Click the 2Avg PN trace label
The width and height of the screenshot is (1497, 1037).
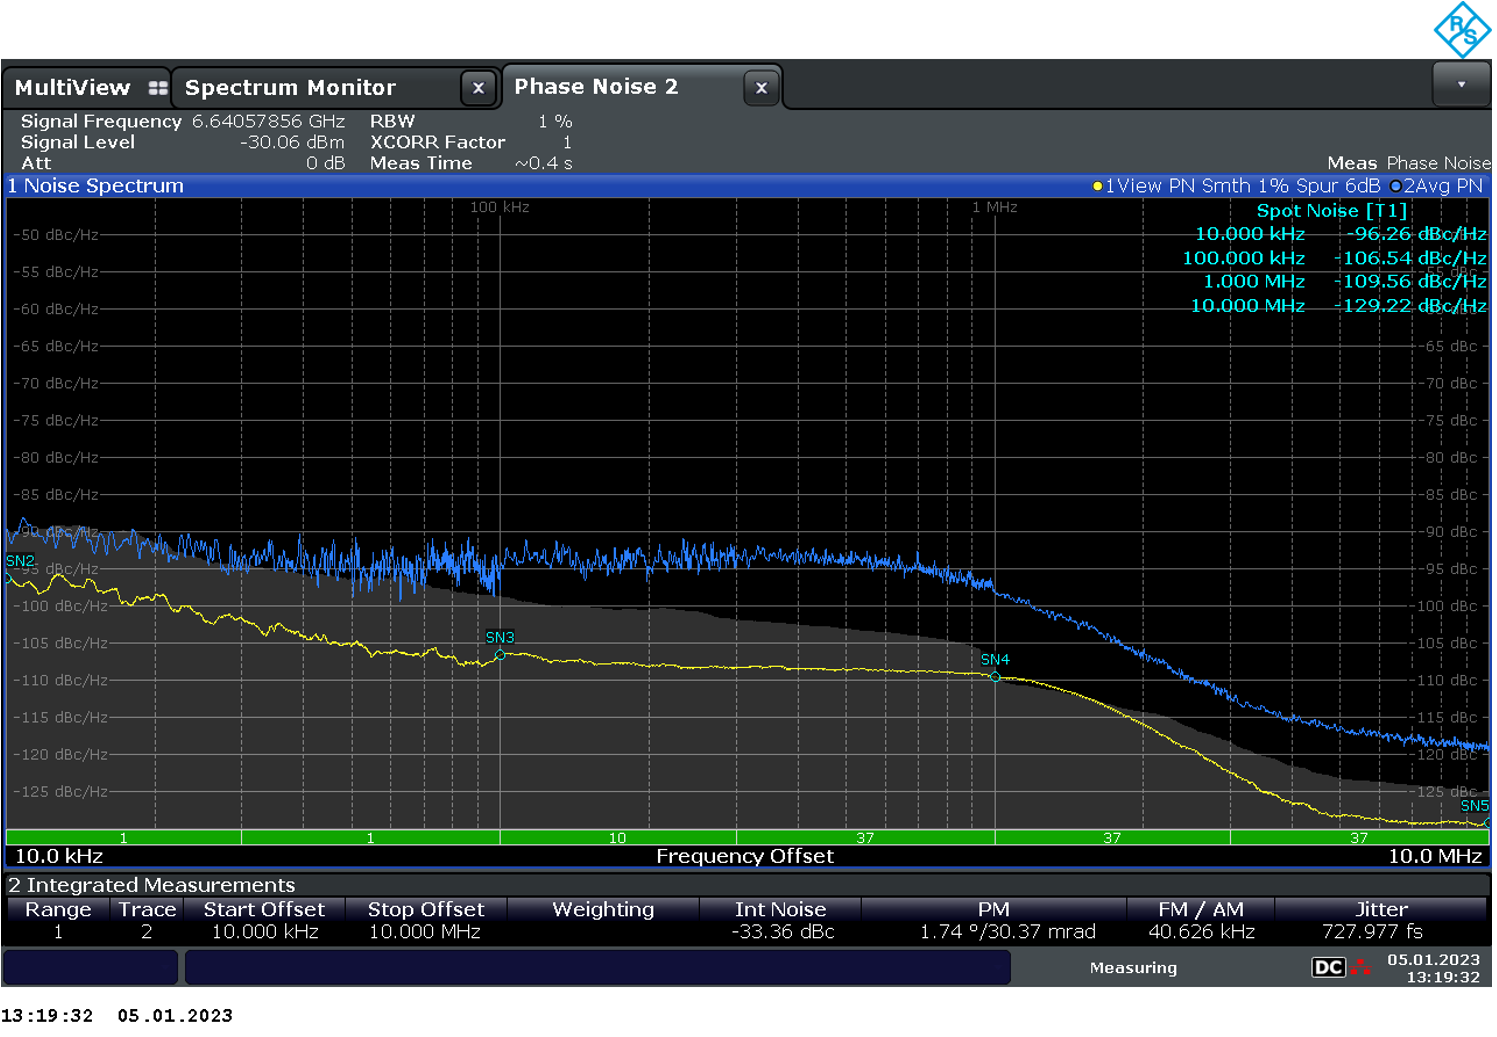tap(1443, 186)
